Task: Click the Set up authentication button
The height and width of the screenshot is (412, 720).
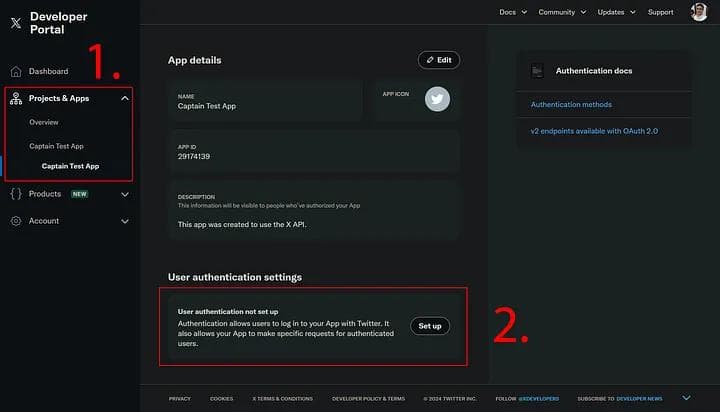Action: click(430, 326)
